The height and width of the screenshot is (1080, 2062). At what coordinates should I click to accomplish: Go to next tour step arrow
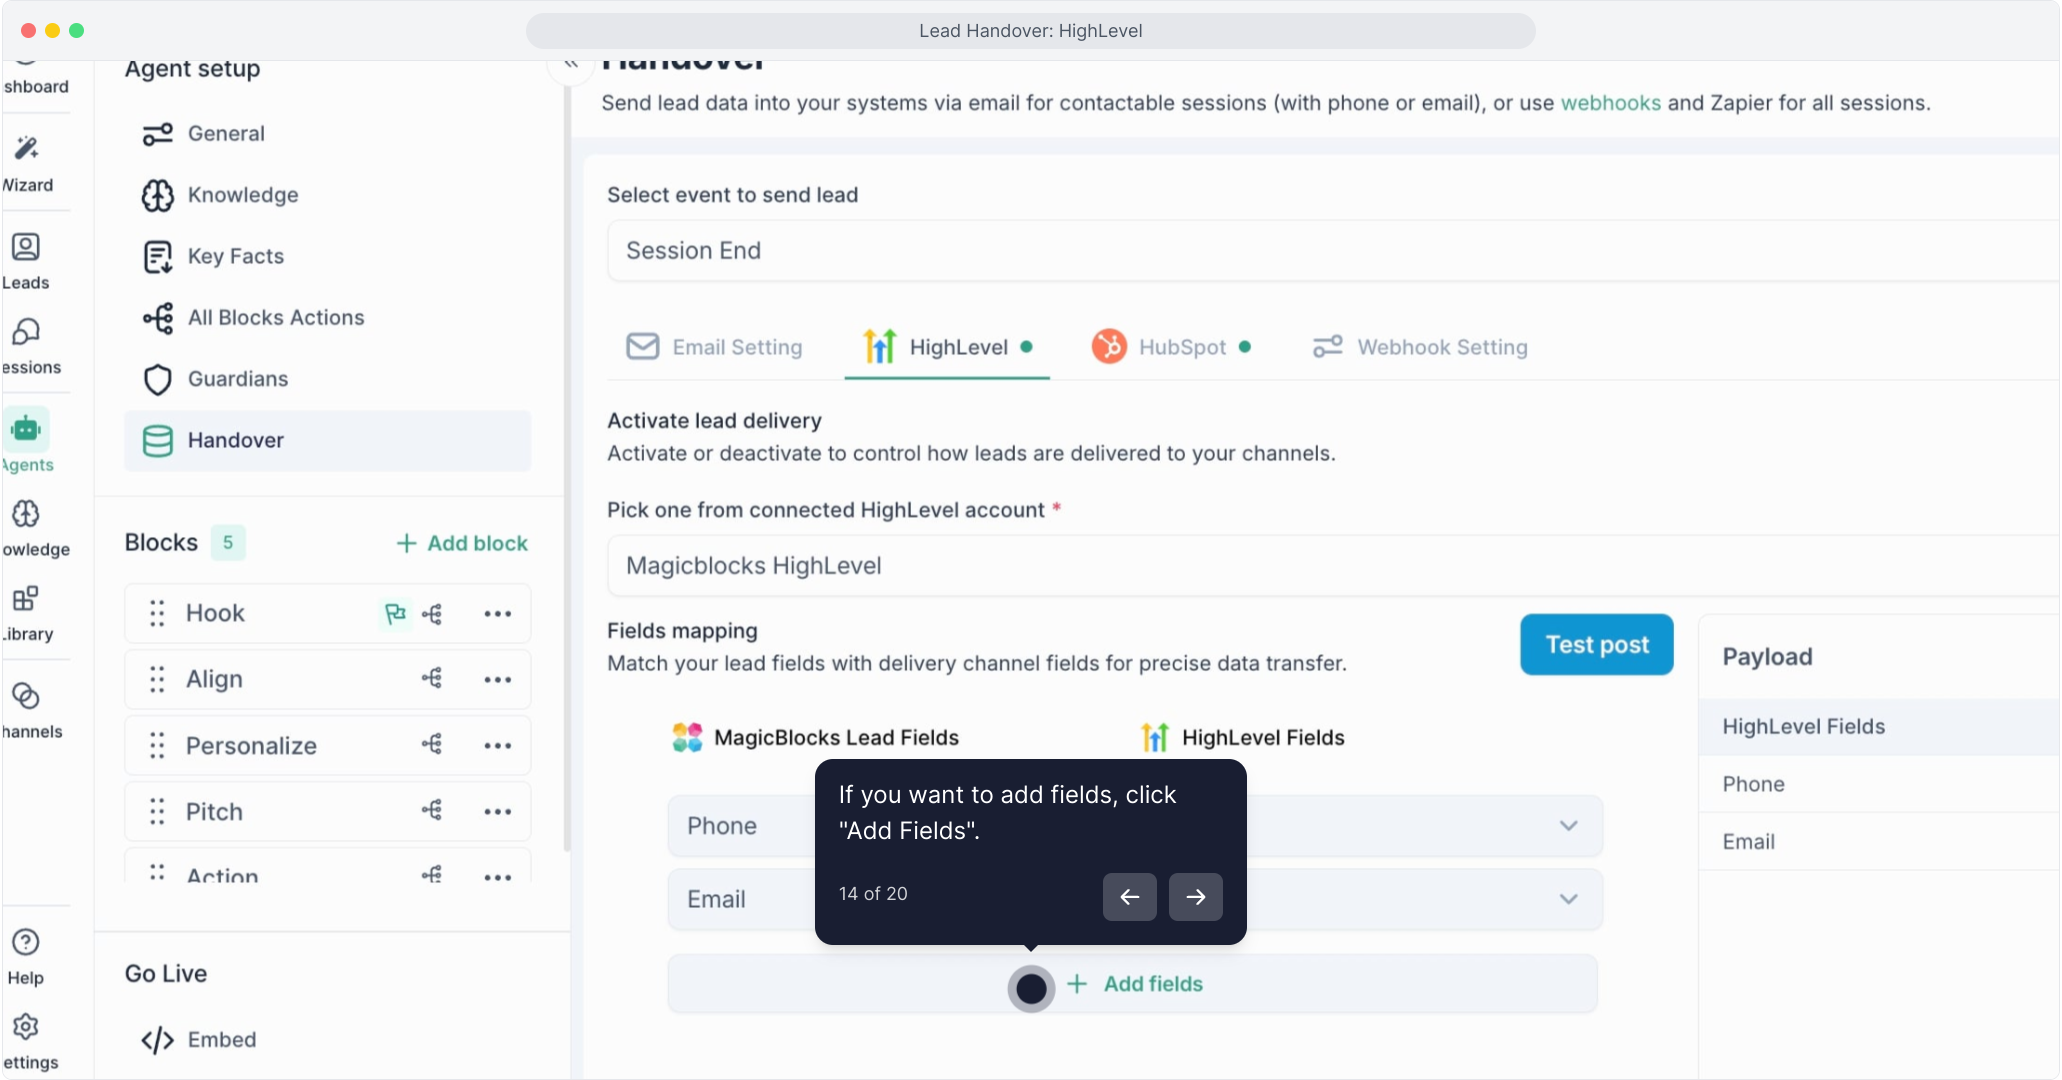(1195, 897)
